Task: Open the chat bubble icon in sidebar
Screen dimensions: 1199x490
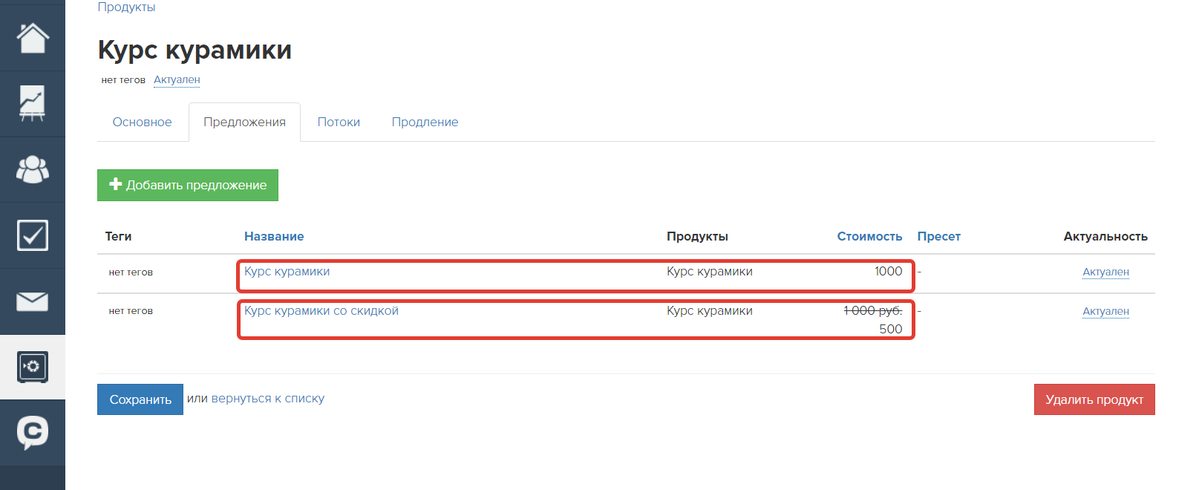Action: (32, 433)
